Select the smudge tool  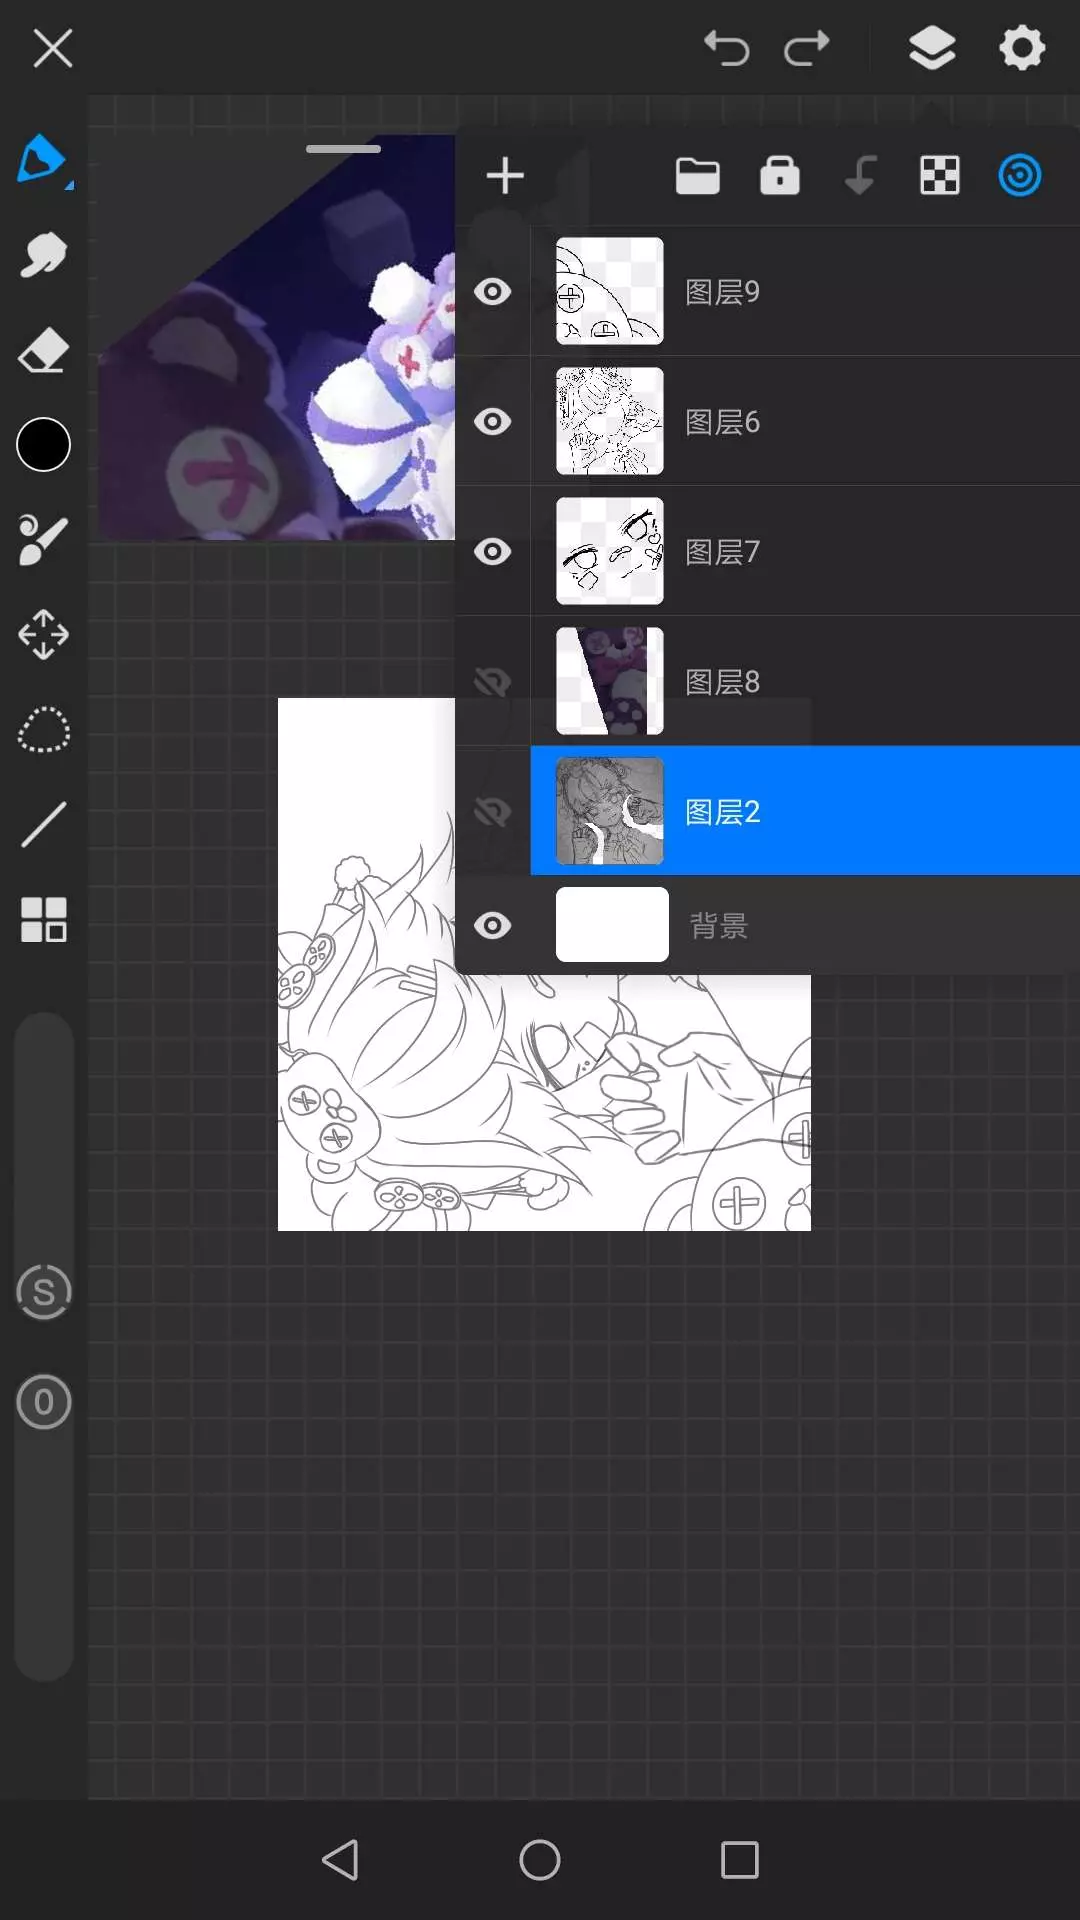point(43,255)
